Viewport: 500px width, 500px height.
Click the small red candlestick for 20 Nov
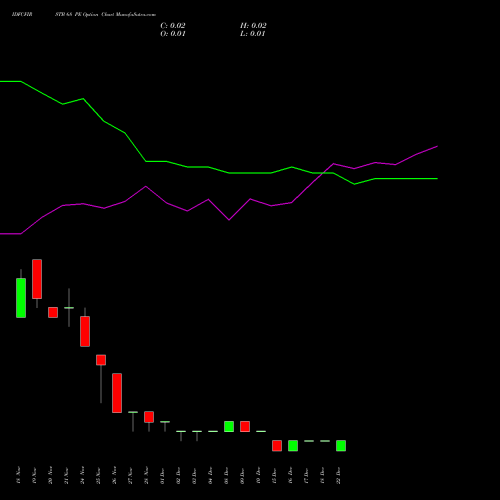point(53,312)
